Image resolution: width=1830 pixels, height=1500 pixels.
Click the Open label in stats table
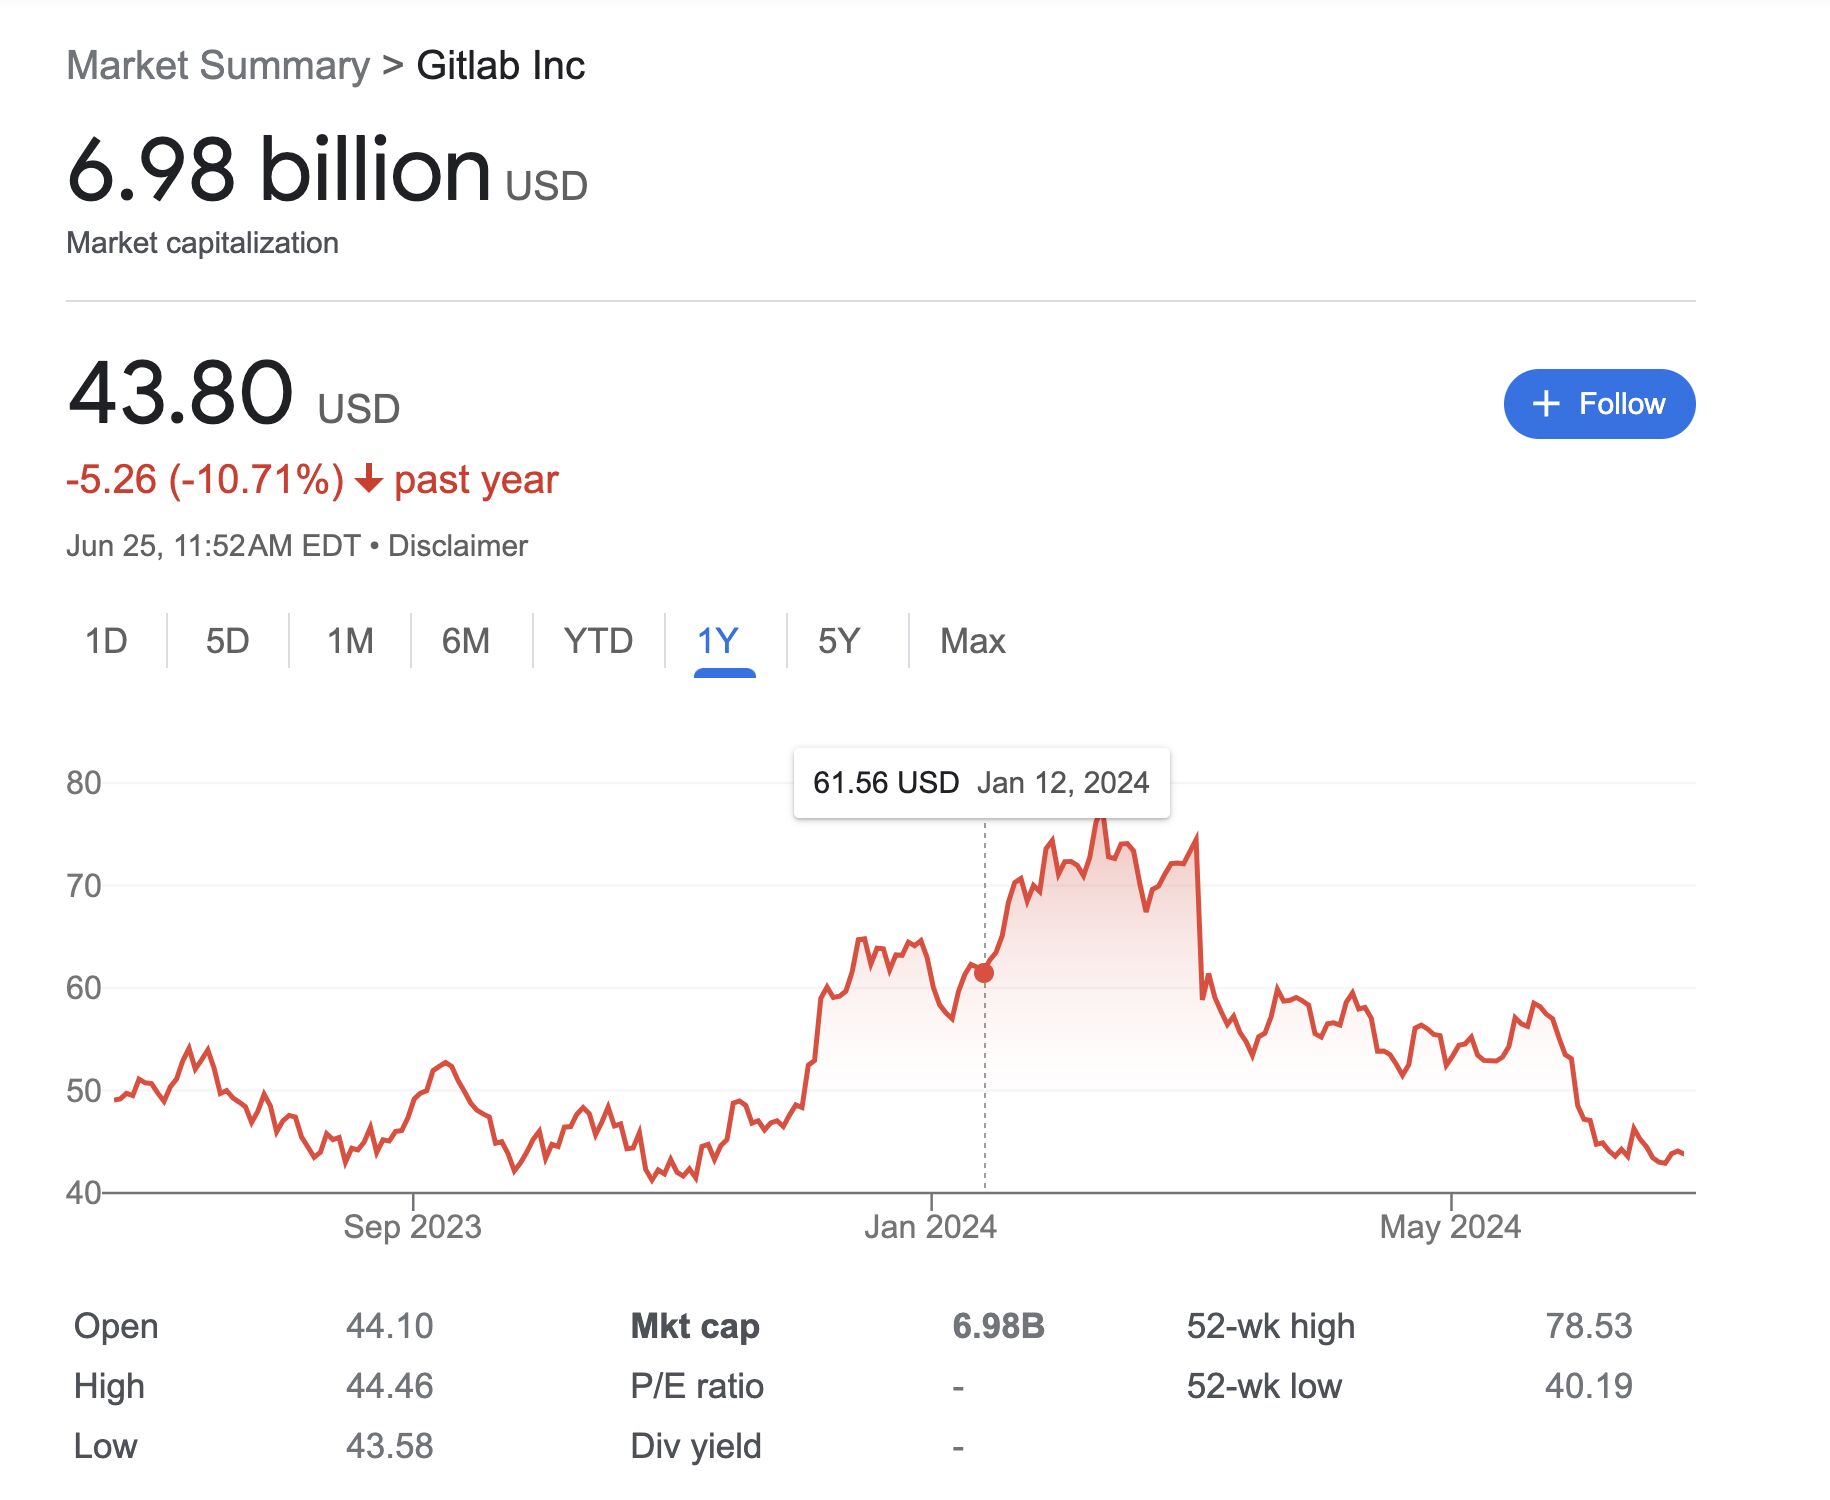click(116, 1326)
